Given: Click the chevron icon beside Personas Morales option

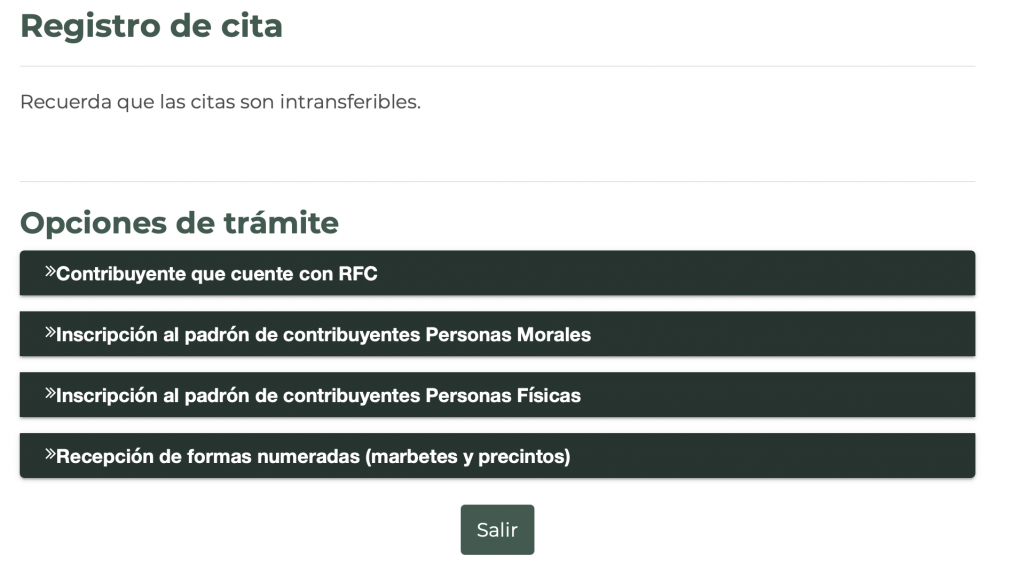Looking at the screenshot, I should (x=50, y=333).
